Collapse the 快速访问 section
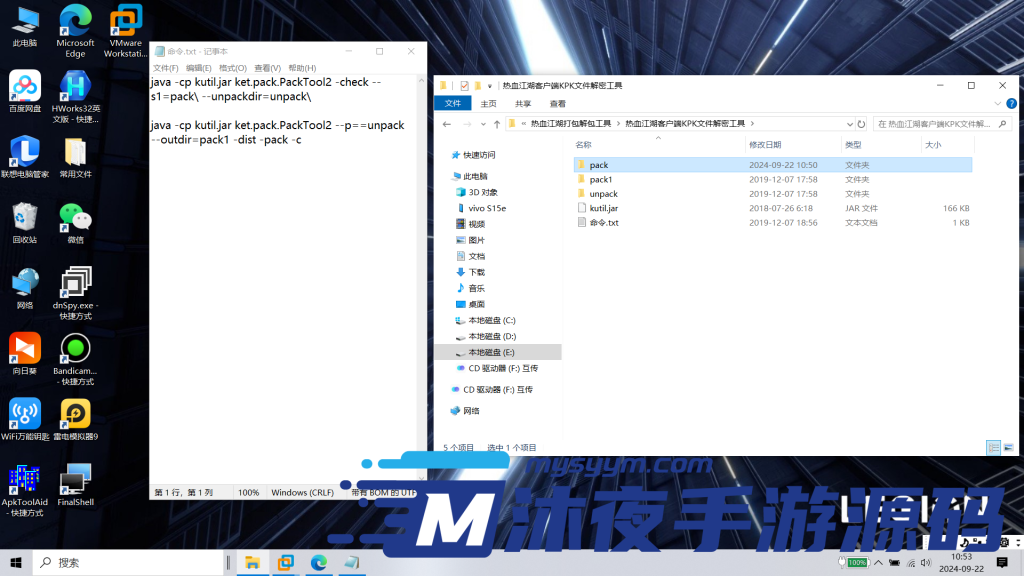 point(447,157)
